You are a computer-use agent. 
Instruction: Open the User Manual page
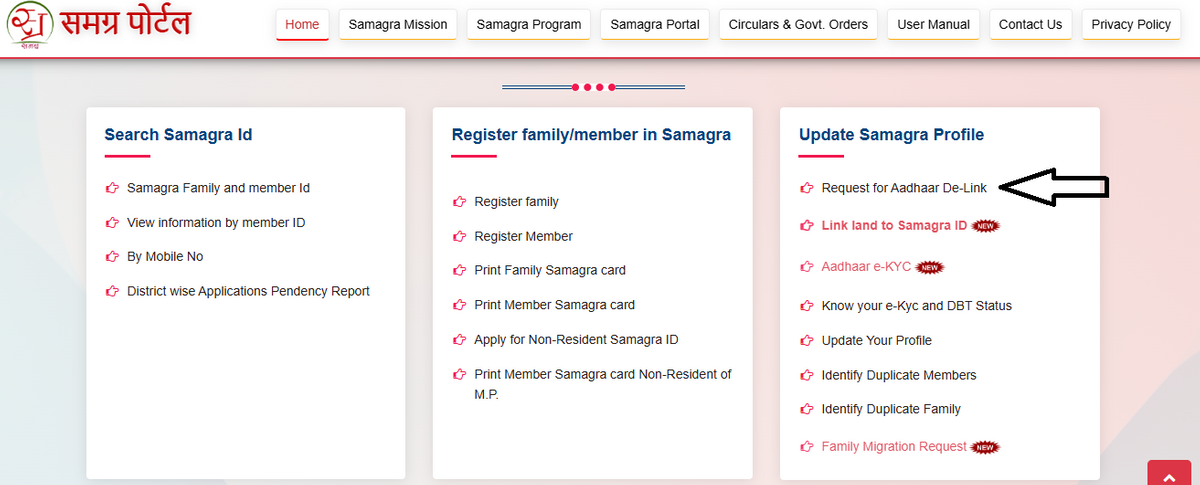point(932,24)
